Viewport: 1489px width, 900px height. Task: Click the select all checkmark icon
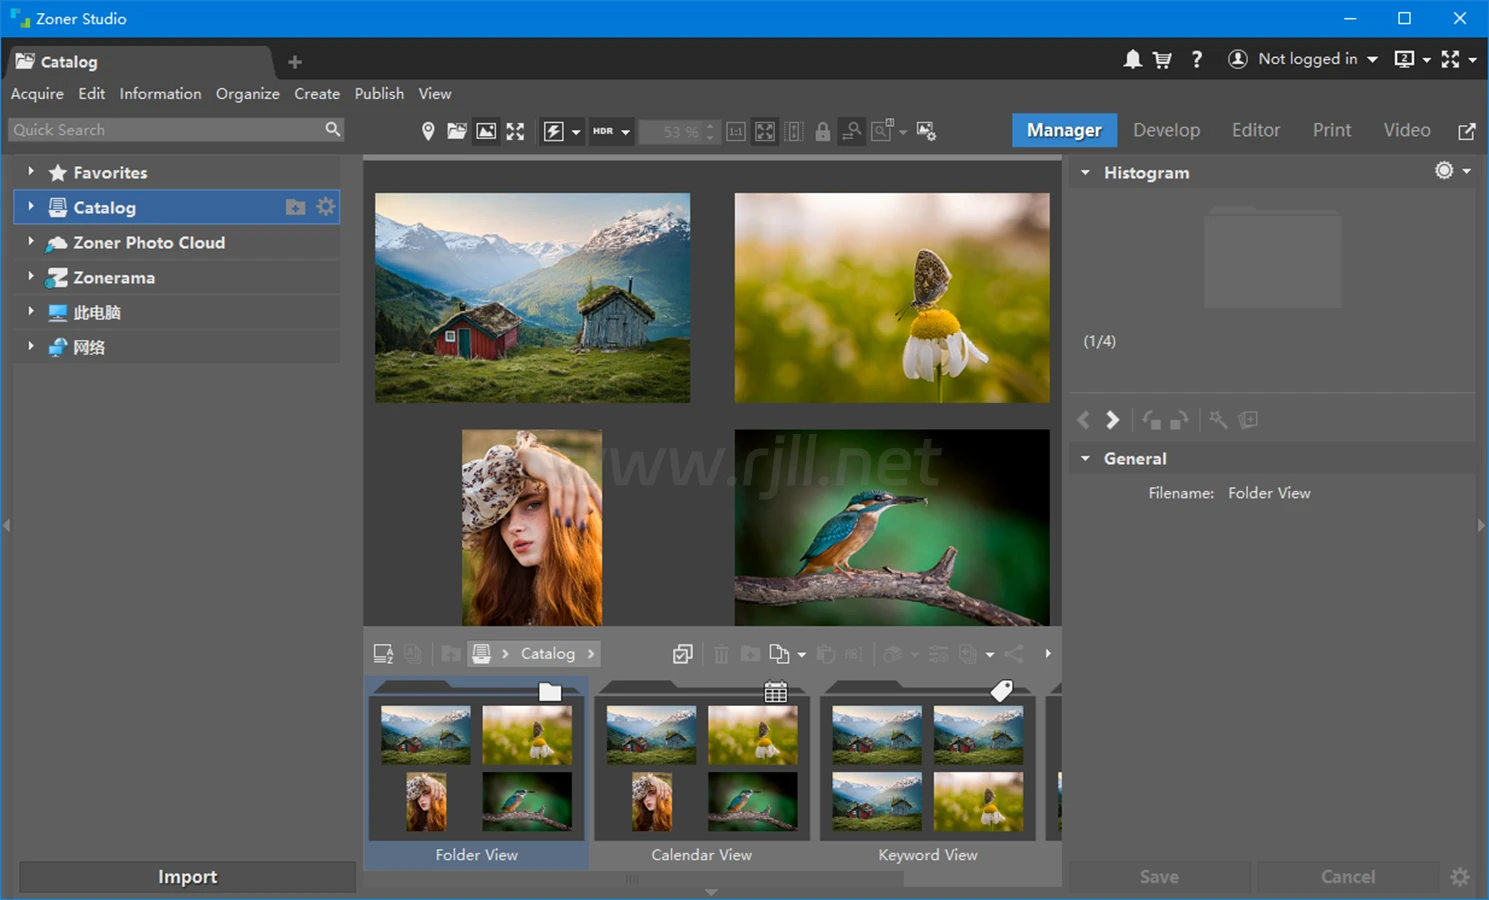683,654
